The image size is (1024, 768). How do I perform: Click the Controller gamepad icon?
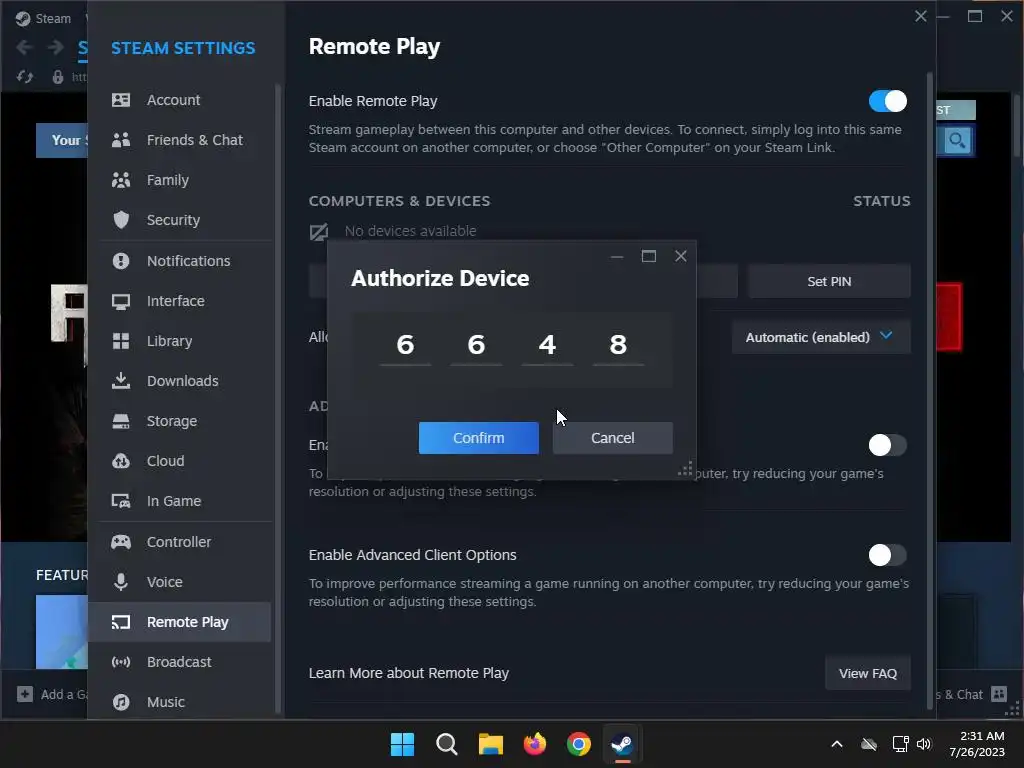click(121, 542)
